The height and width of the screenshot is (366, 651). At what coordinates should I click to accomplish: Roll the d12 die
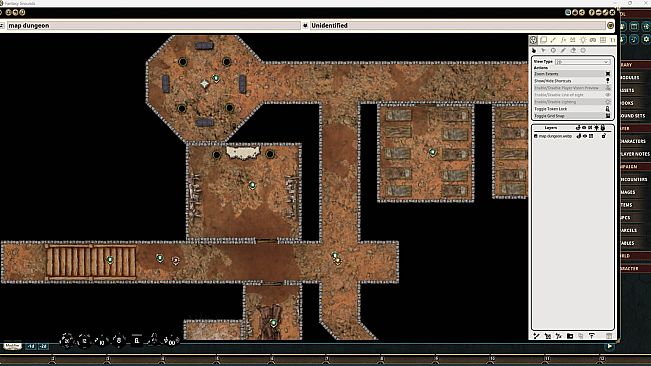coord(84,341)
